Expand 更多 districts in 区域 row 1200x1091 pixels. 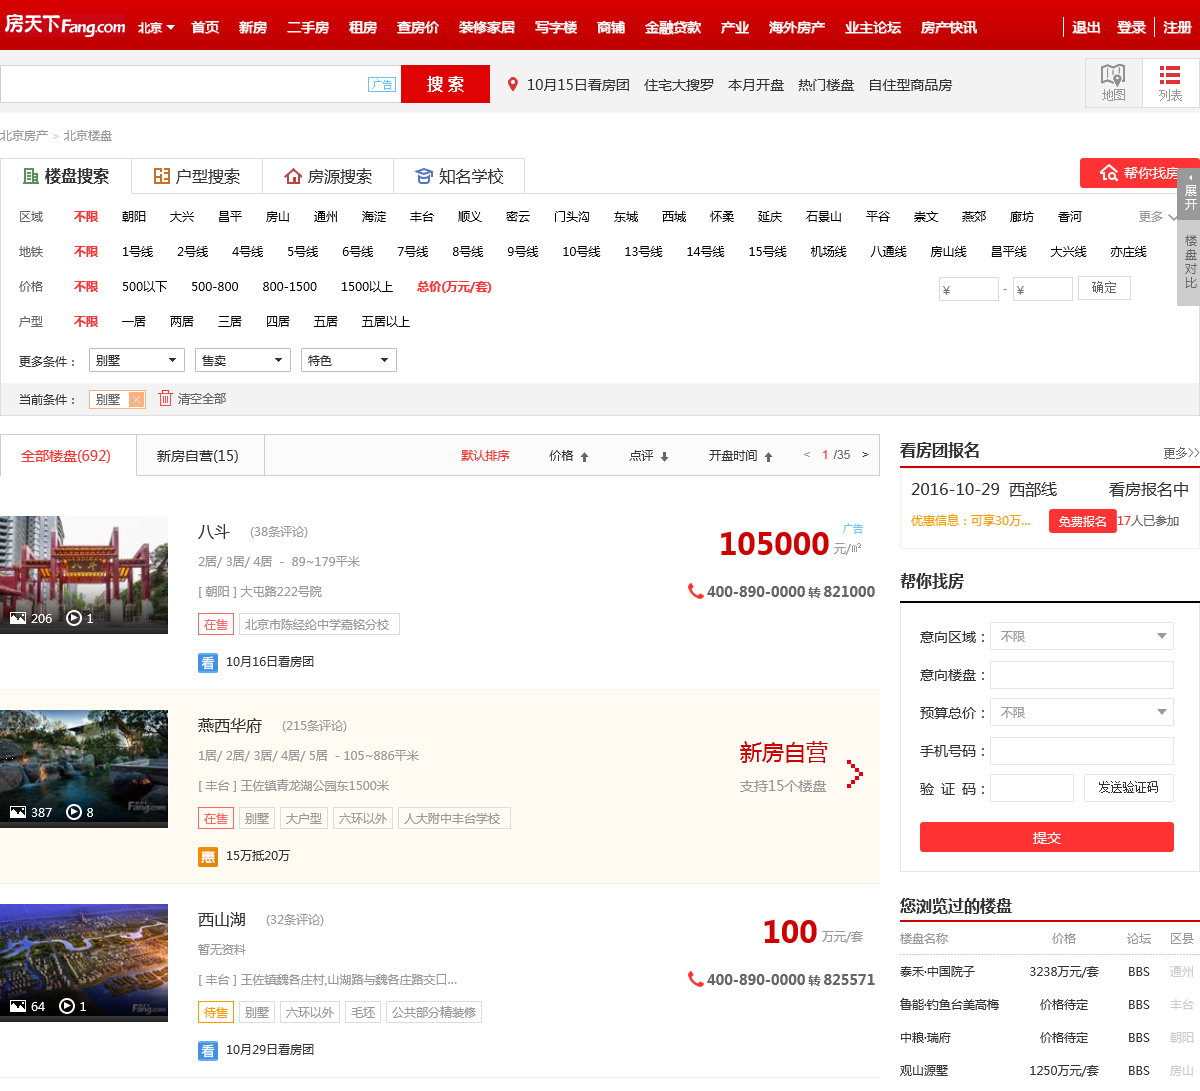click(1158, 217)
